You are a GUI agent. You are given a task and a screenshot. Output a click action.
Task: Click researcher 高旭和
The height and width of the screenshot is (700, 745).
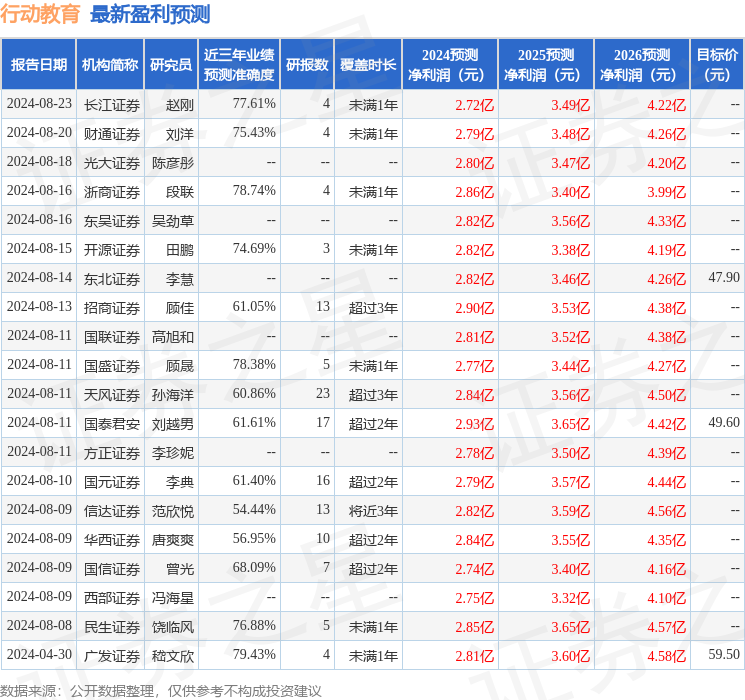(173, 337)
